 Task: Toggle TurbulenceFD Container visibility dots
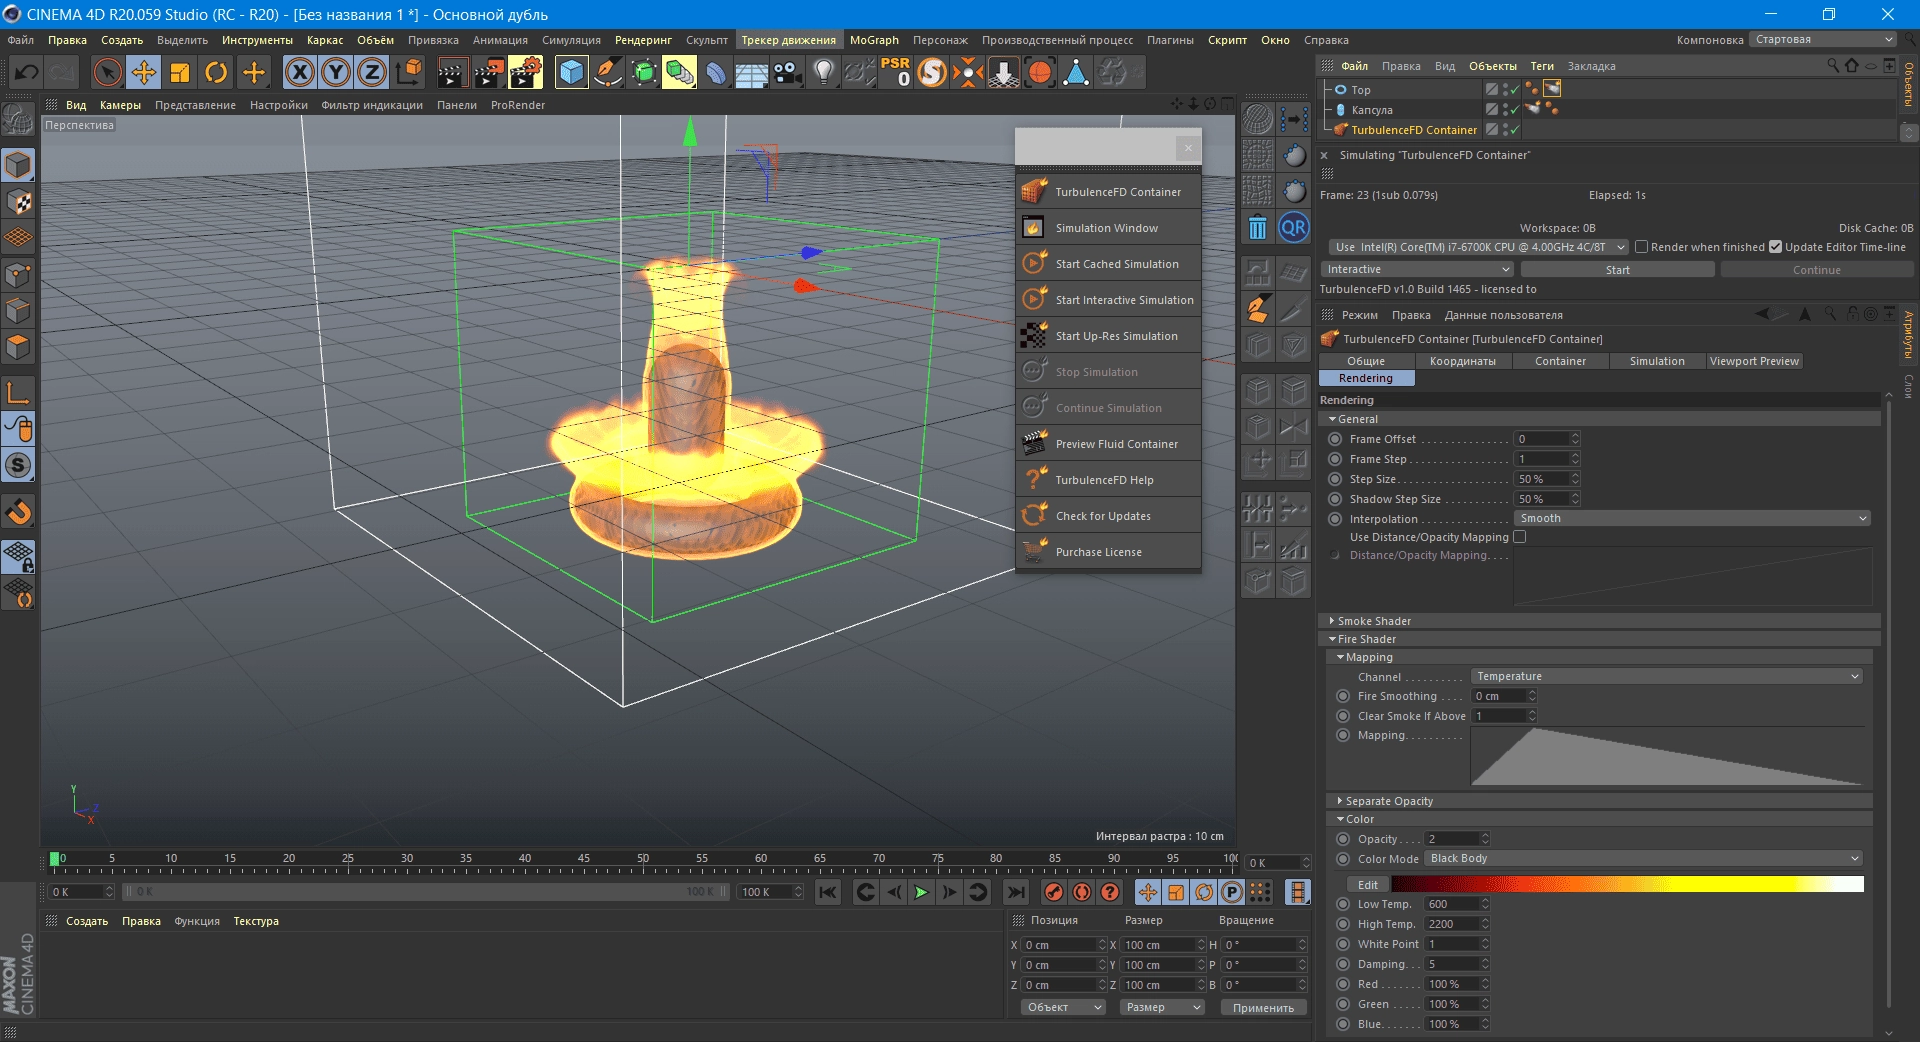click(1506, 130)
